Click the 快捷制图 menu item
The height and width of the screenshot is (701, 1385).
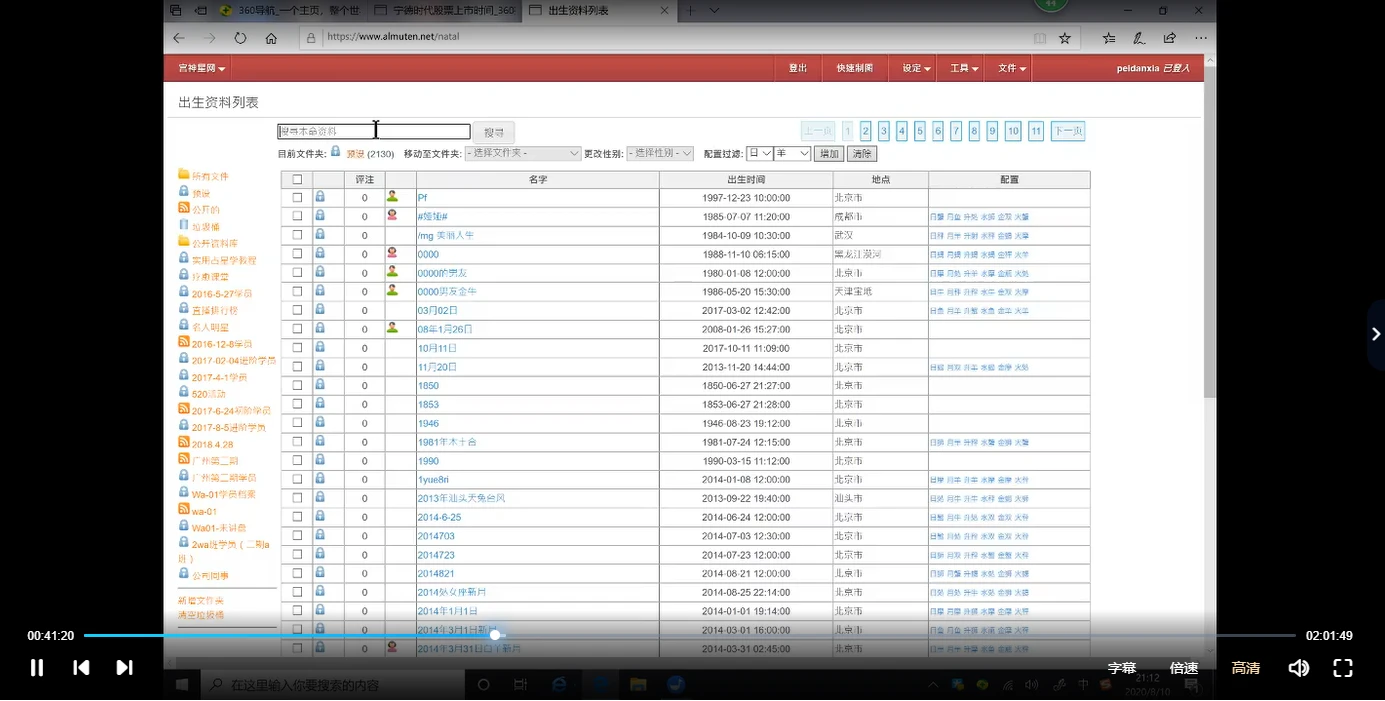(x=855, y=68)
